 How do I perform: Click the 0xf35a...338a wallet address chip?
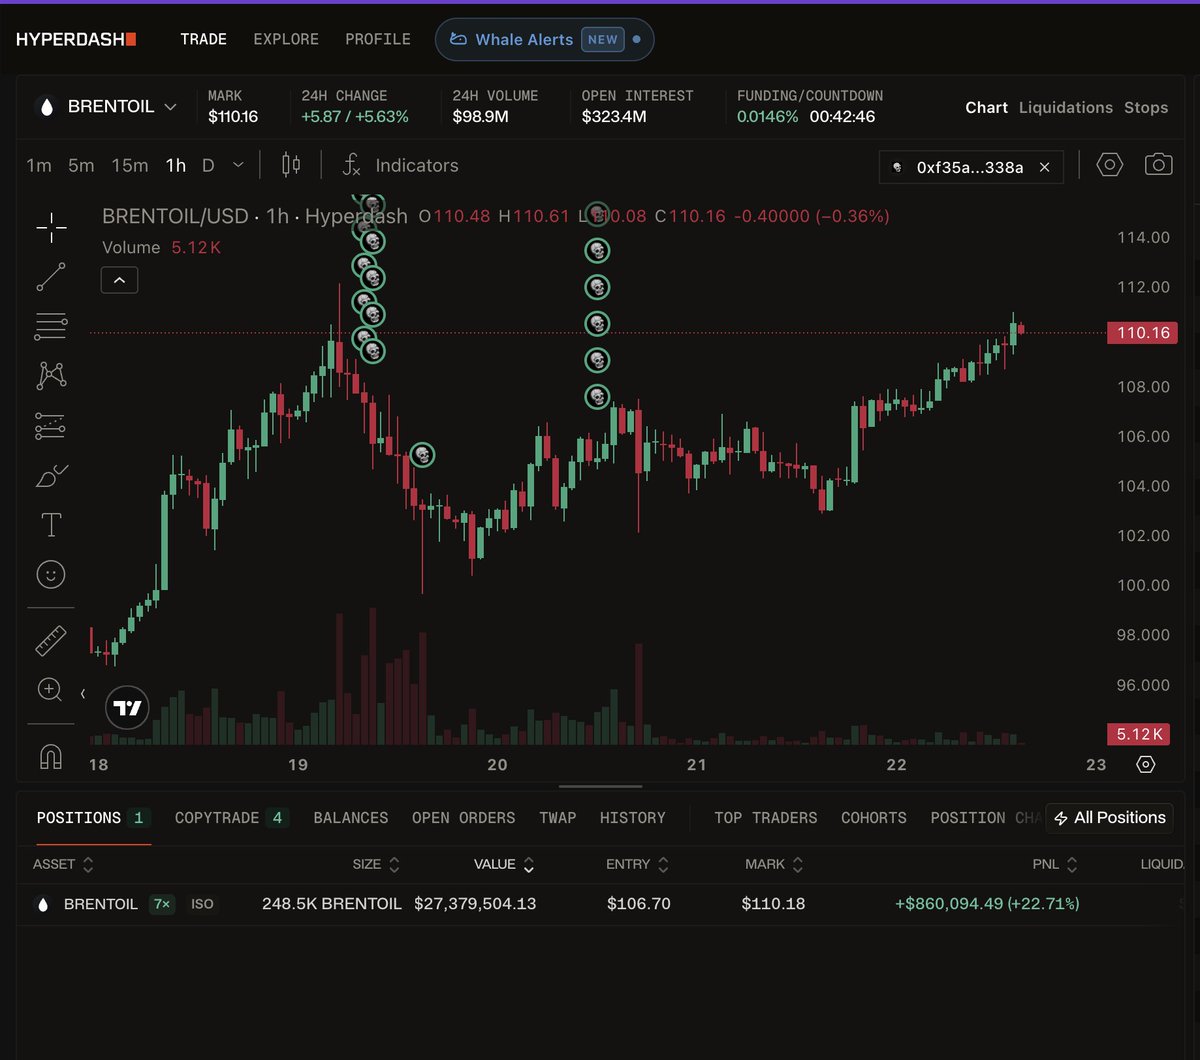pos(970,167)
